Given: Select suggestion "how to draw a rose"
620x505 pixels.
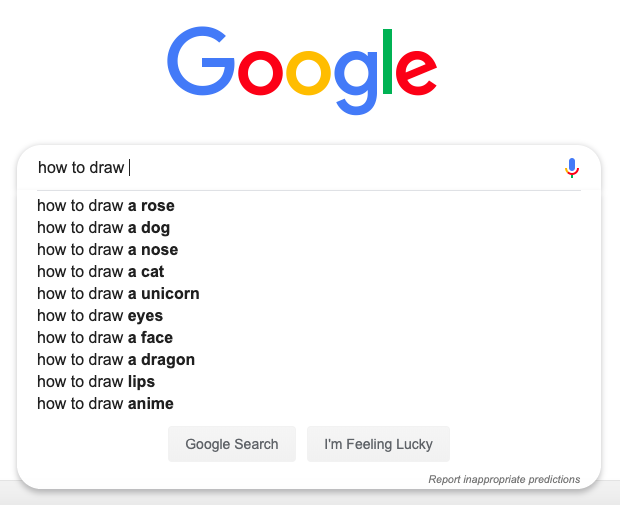Looking at the screenshot, I should click(x=106, y=206).
